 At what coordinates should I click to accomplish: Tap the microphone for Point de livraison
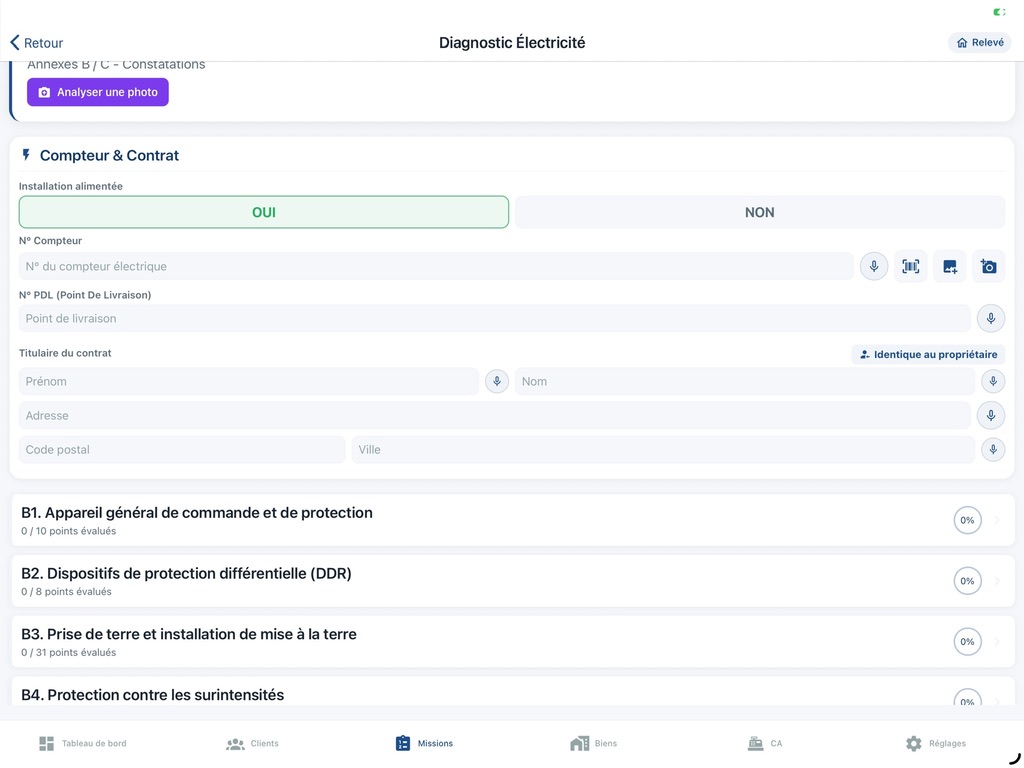(990, 319)
